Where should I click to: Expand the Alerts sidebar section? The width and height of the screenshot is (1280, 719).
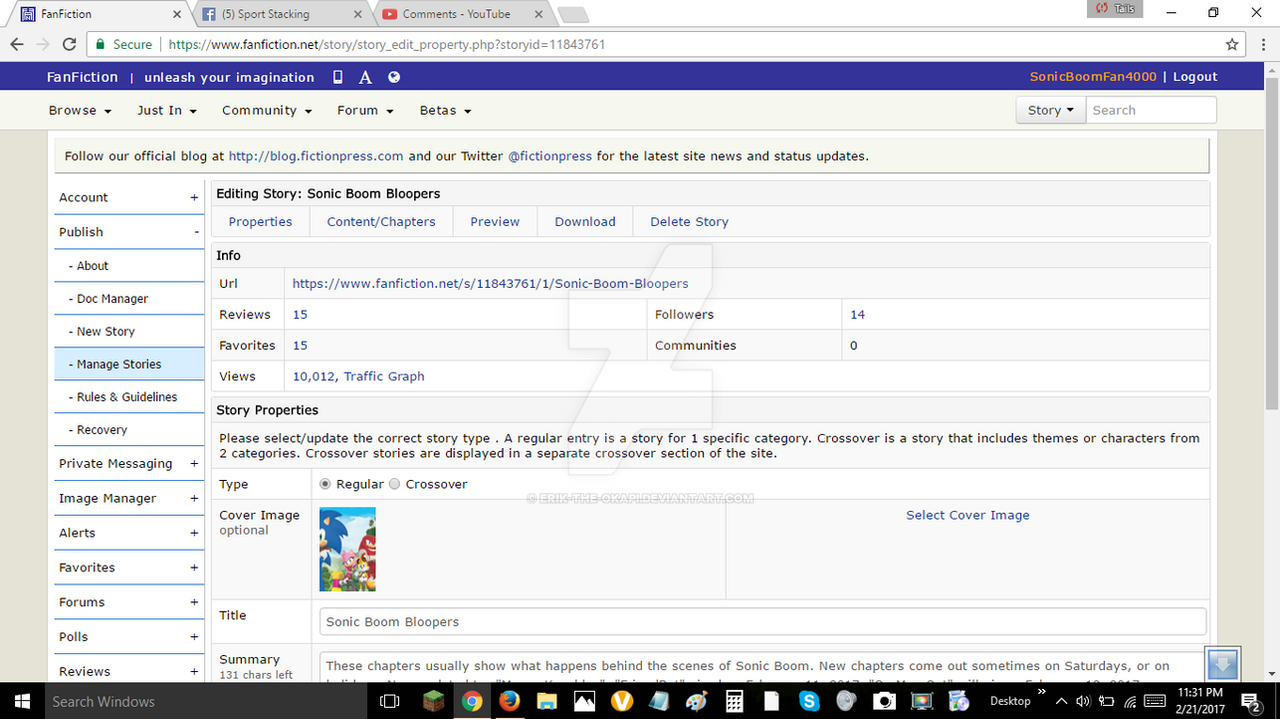pyautogui.click(x=128, y=533)
